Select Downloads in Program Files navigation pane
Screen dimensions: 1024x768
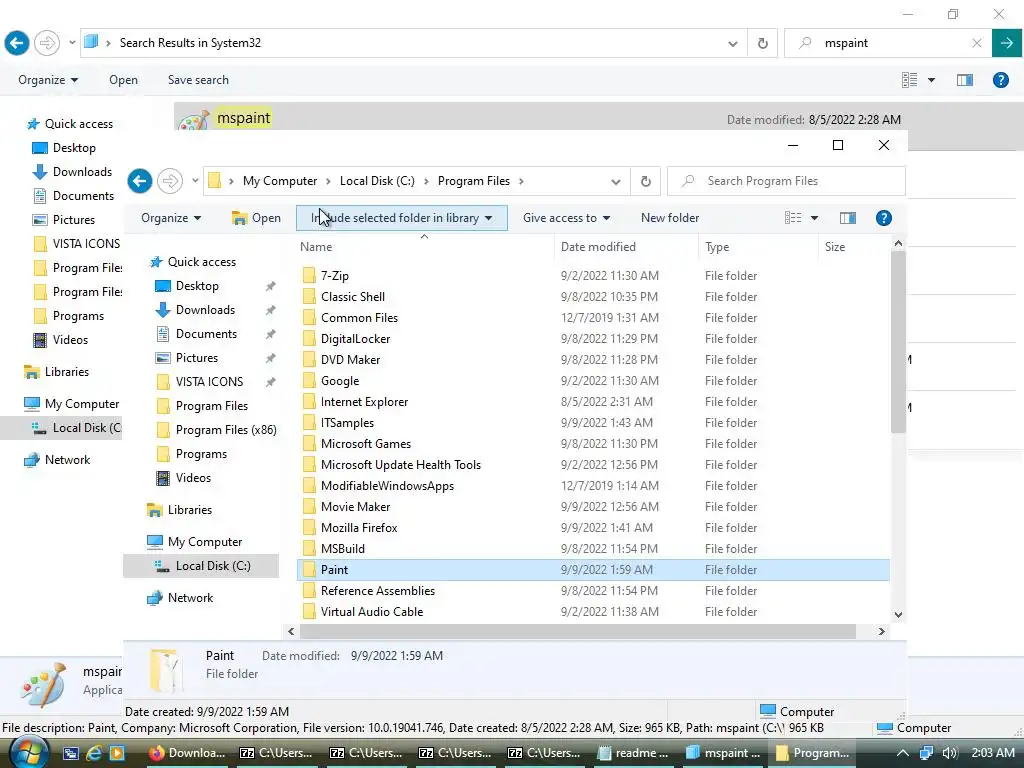tap(204, 310)
